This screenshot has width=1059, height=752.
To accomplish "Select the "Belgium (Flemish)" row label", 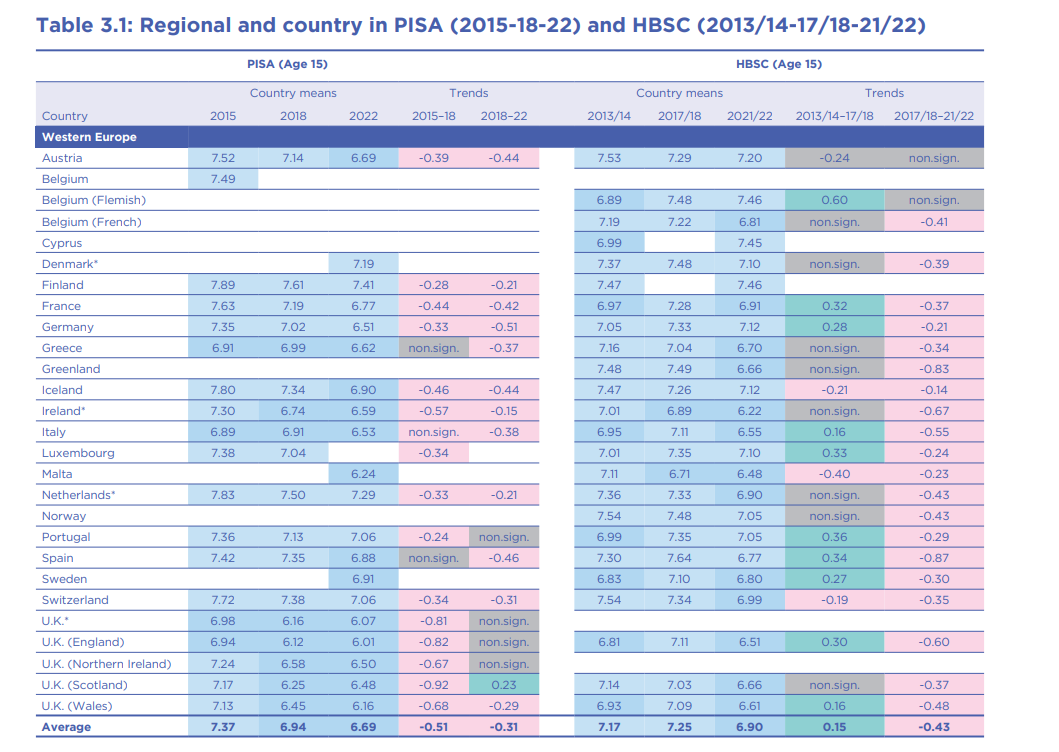I will pyautogui.click(x=93, y=200).
